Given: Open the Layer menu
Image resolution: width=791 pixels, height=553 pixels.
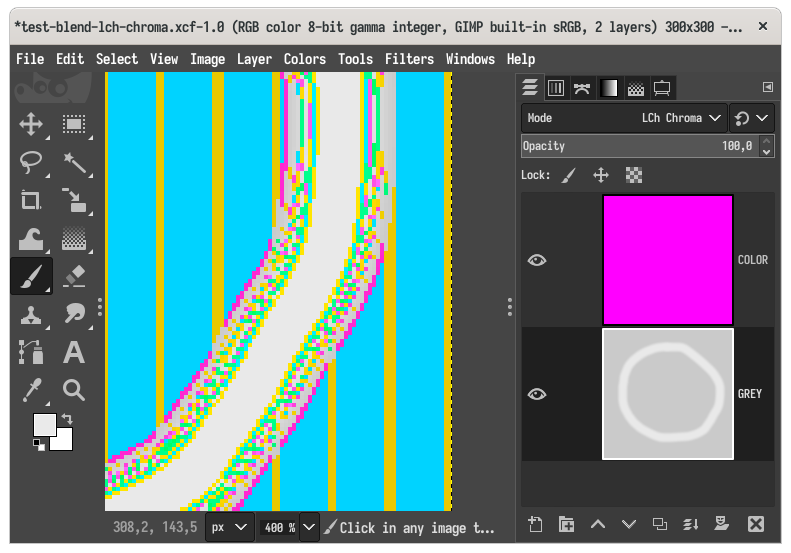Looking at the screenshot, I should (x=254, y=59).
